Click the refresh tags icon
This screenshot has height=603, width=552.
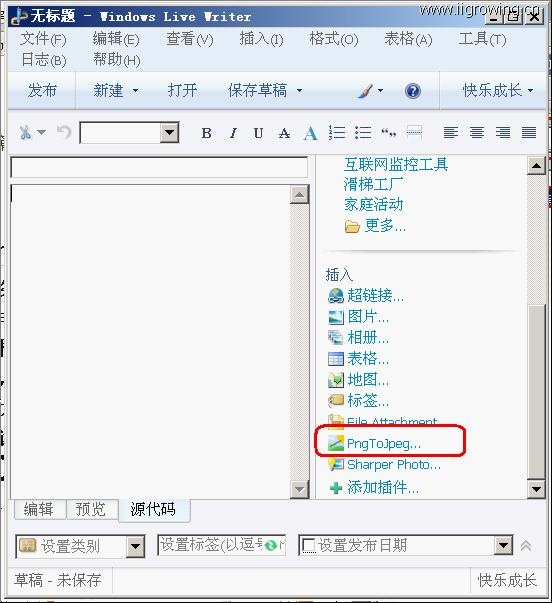(271, 545)
